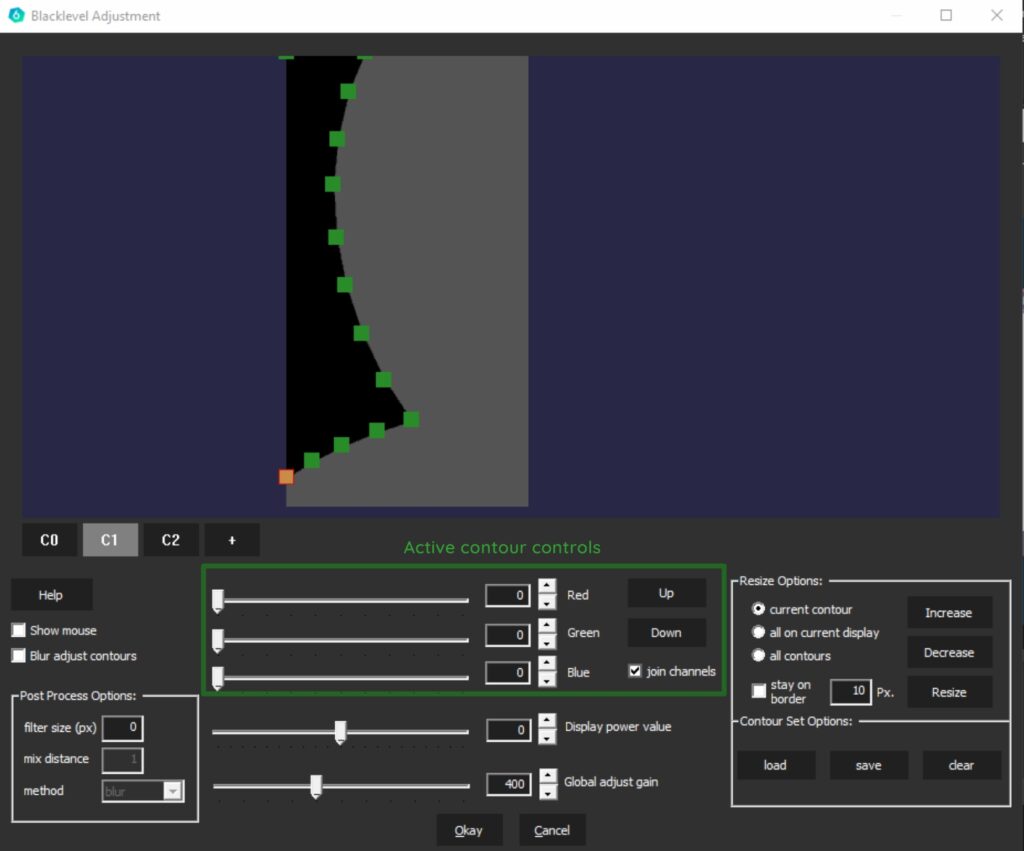Viewport: 1024px width, 851px height.
Task: Click the save contour set button
Action: tap(868, 765)
